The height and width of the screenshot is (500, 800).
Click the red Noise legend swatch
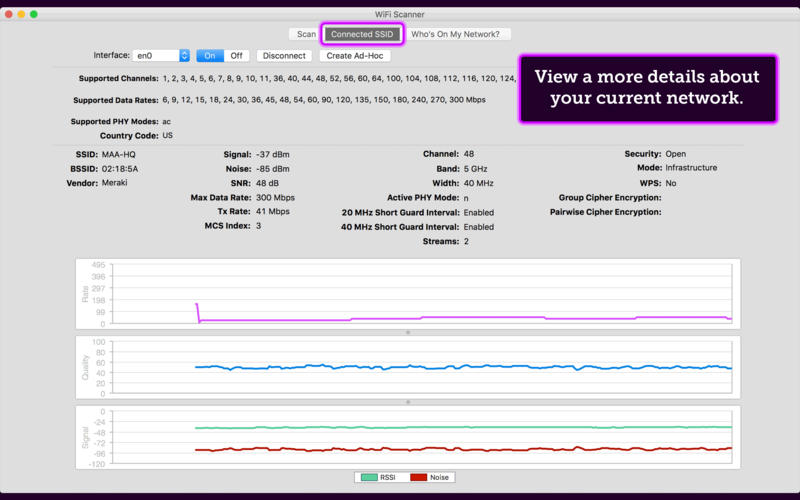tap(418, 478)
